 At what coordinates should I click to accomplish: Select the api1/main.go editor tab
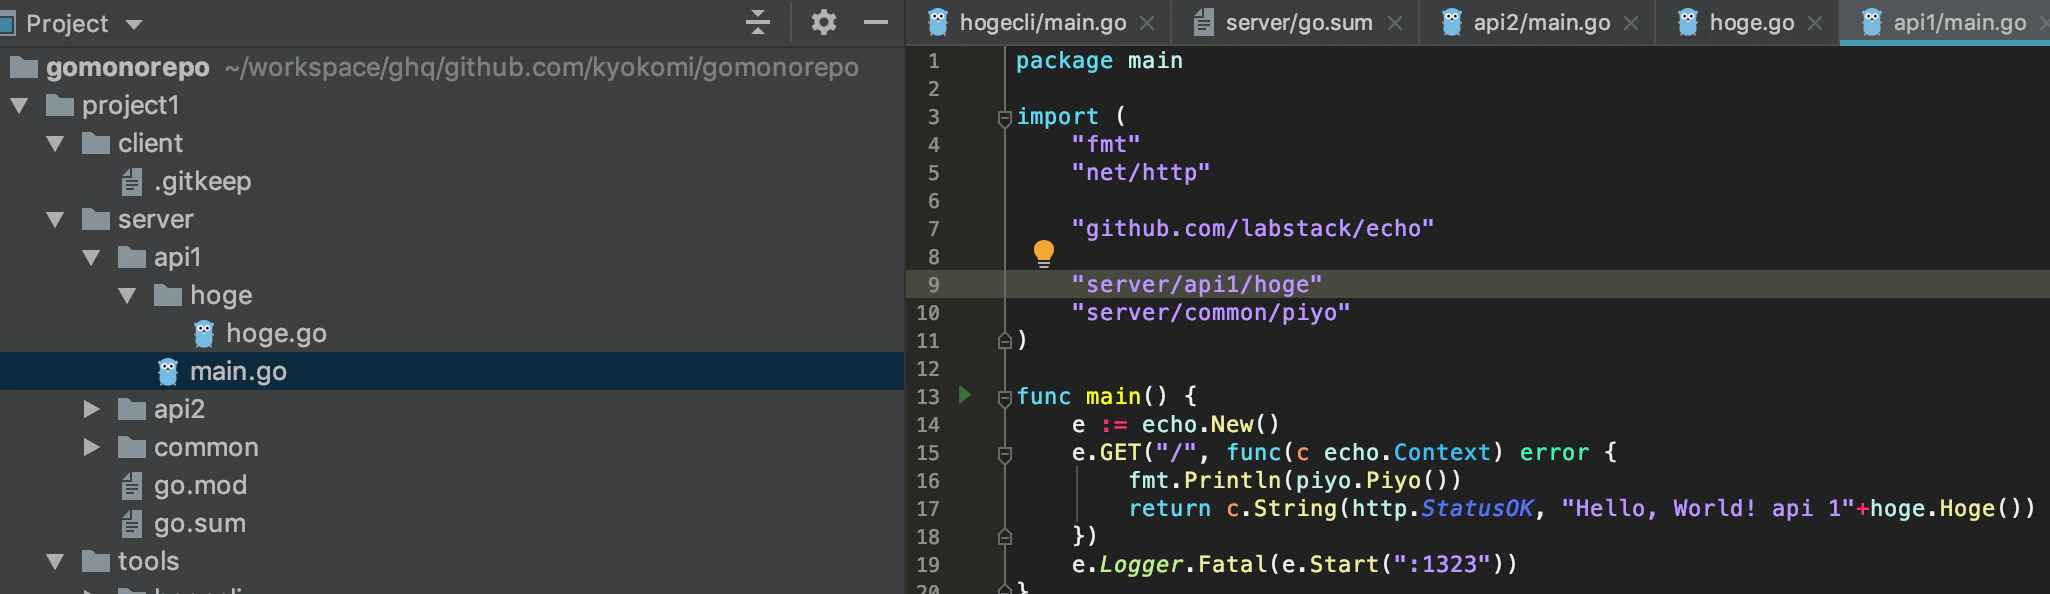point(1944,22)
